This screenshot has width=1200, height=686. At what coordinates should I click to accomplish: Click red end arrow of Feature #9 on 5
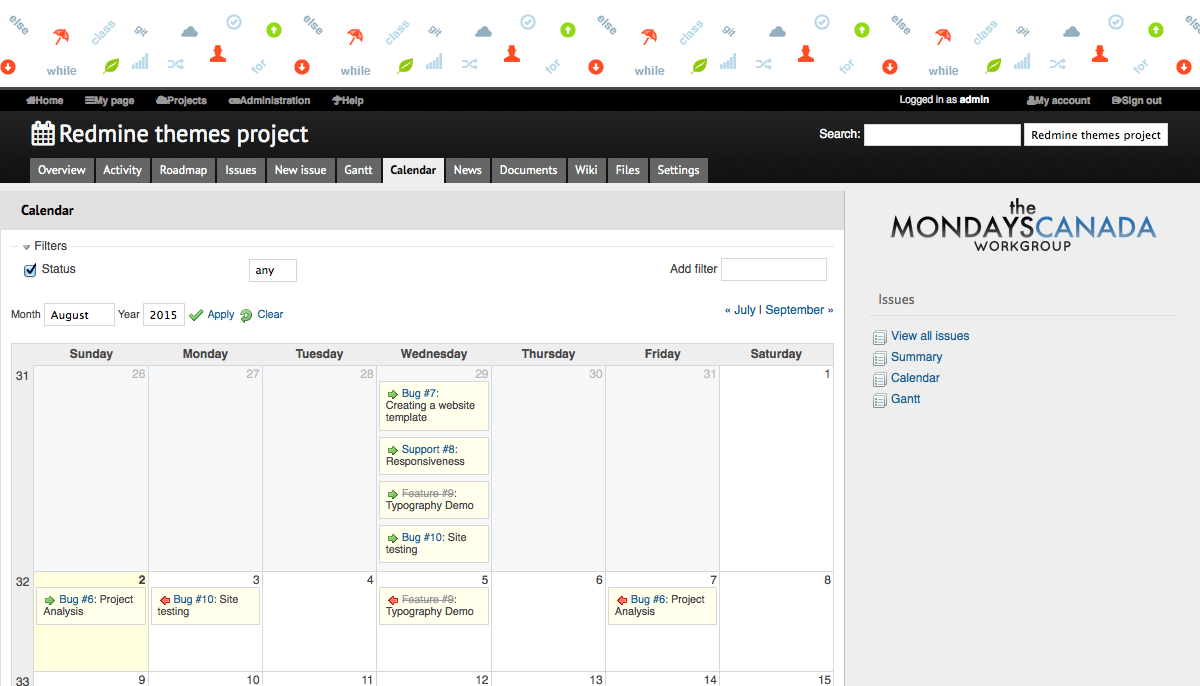pos(392,601)
